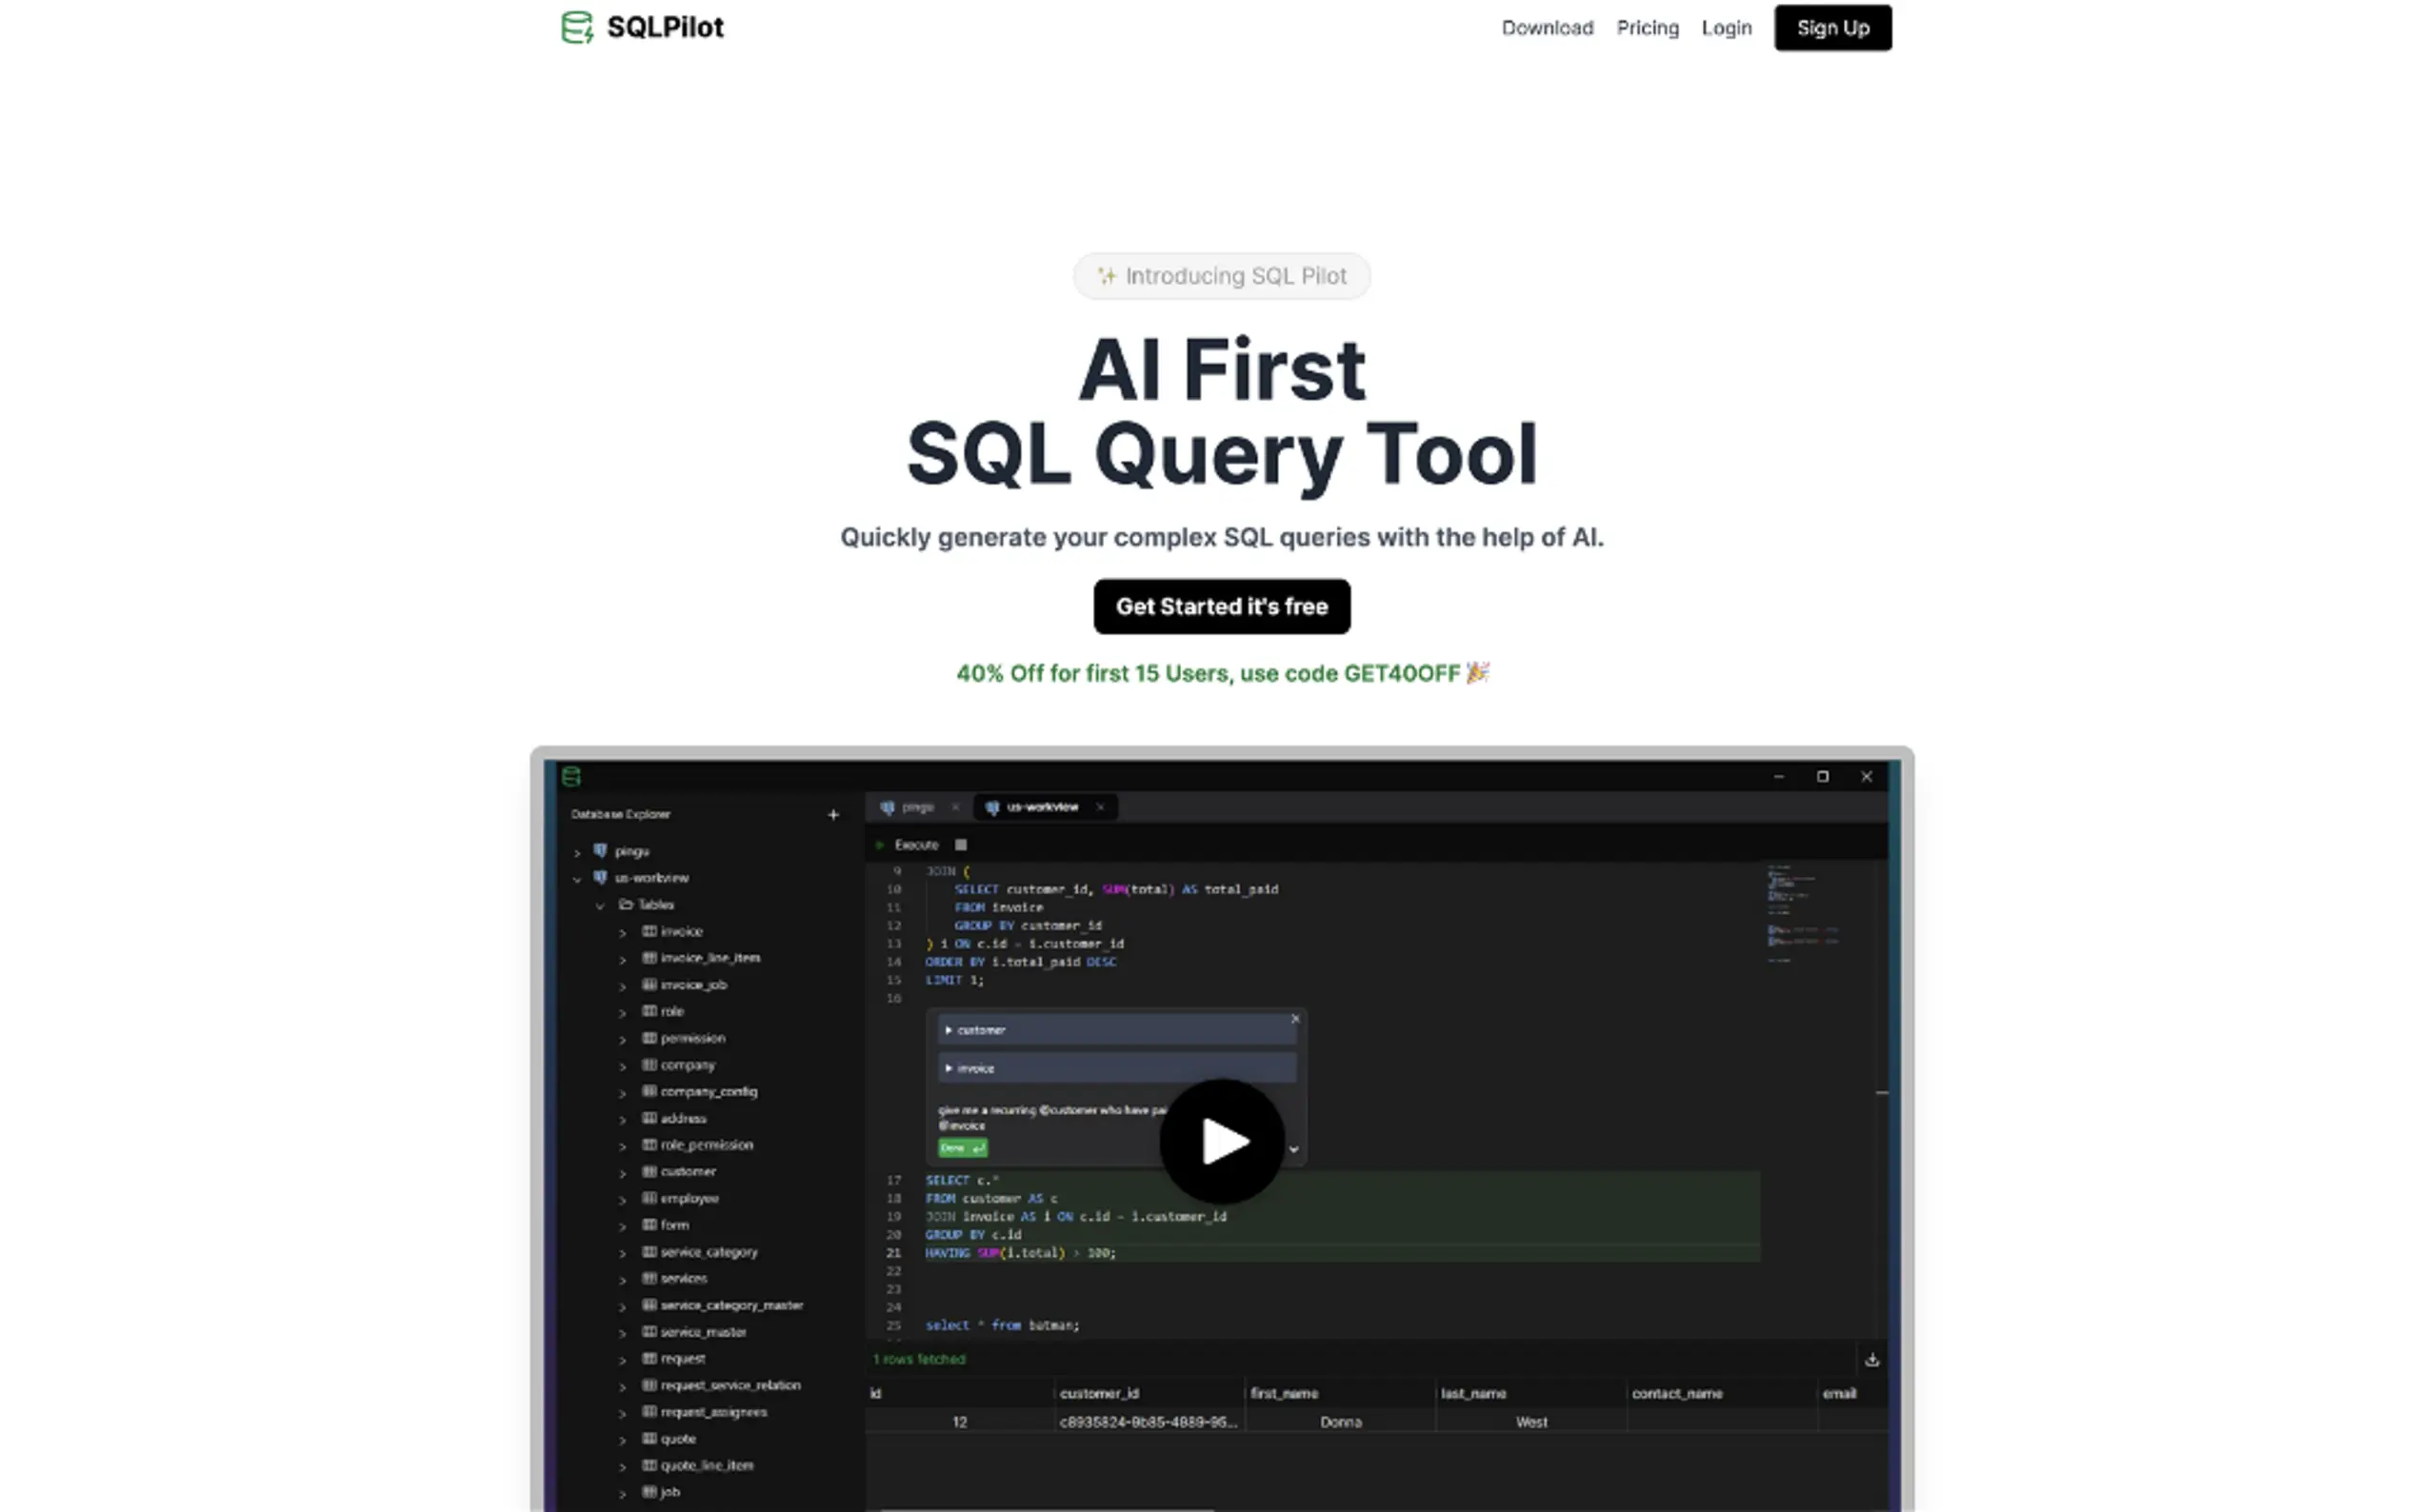
Task: Collapse the Tables folder
Action: point(600,906)
